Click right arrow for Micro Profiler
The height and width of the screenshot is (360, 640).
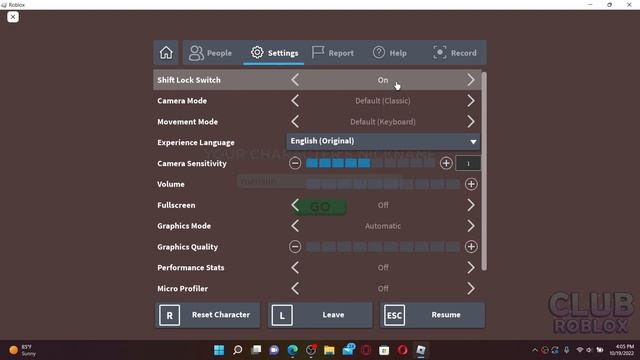471,289
